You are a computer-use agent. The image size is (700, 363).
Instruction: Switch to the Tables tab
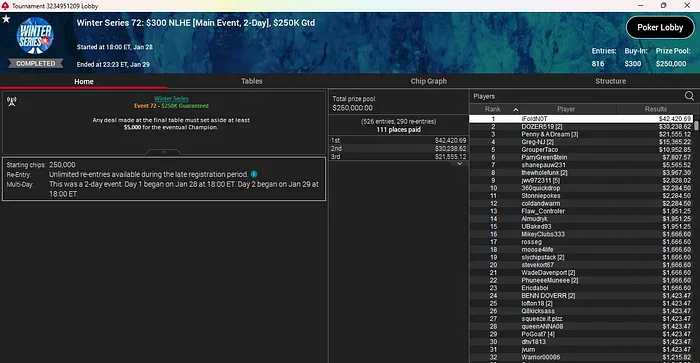(x=252, y=81)
